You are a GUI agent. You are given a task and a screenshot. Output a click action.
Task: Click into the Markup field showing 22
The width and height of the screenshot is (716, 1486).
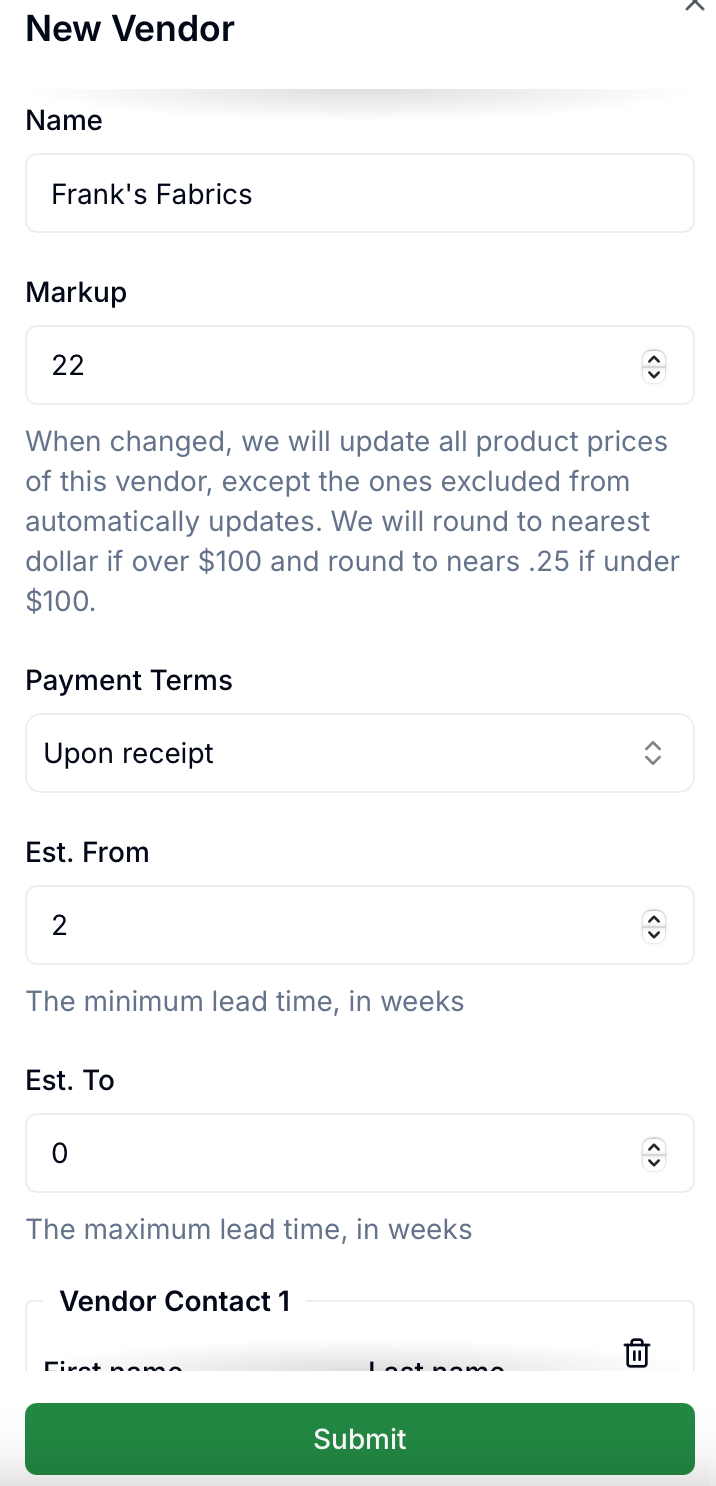point(360,365)
